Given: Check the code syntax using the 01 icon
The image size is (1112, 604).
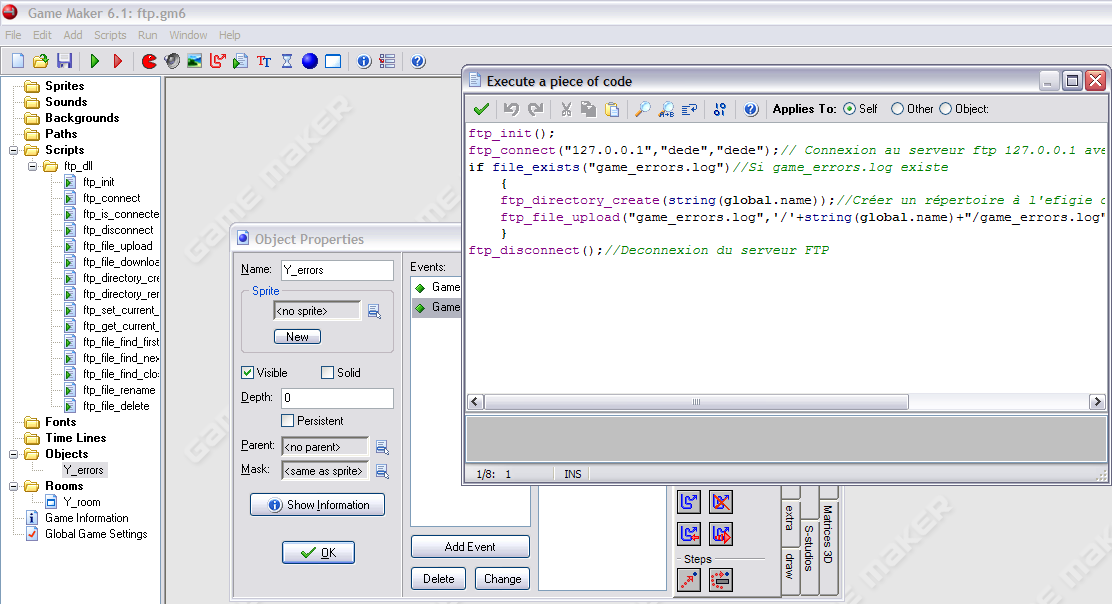Looking at the screenshot, I should point(720,109).
